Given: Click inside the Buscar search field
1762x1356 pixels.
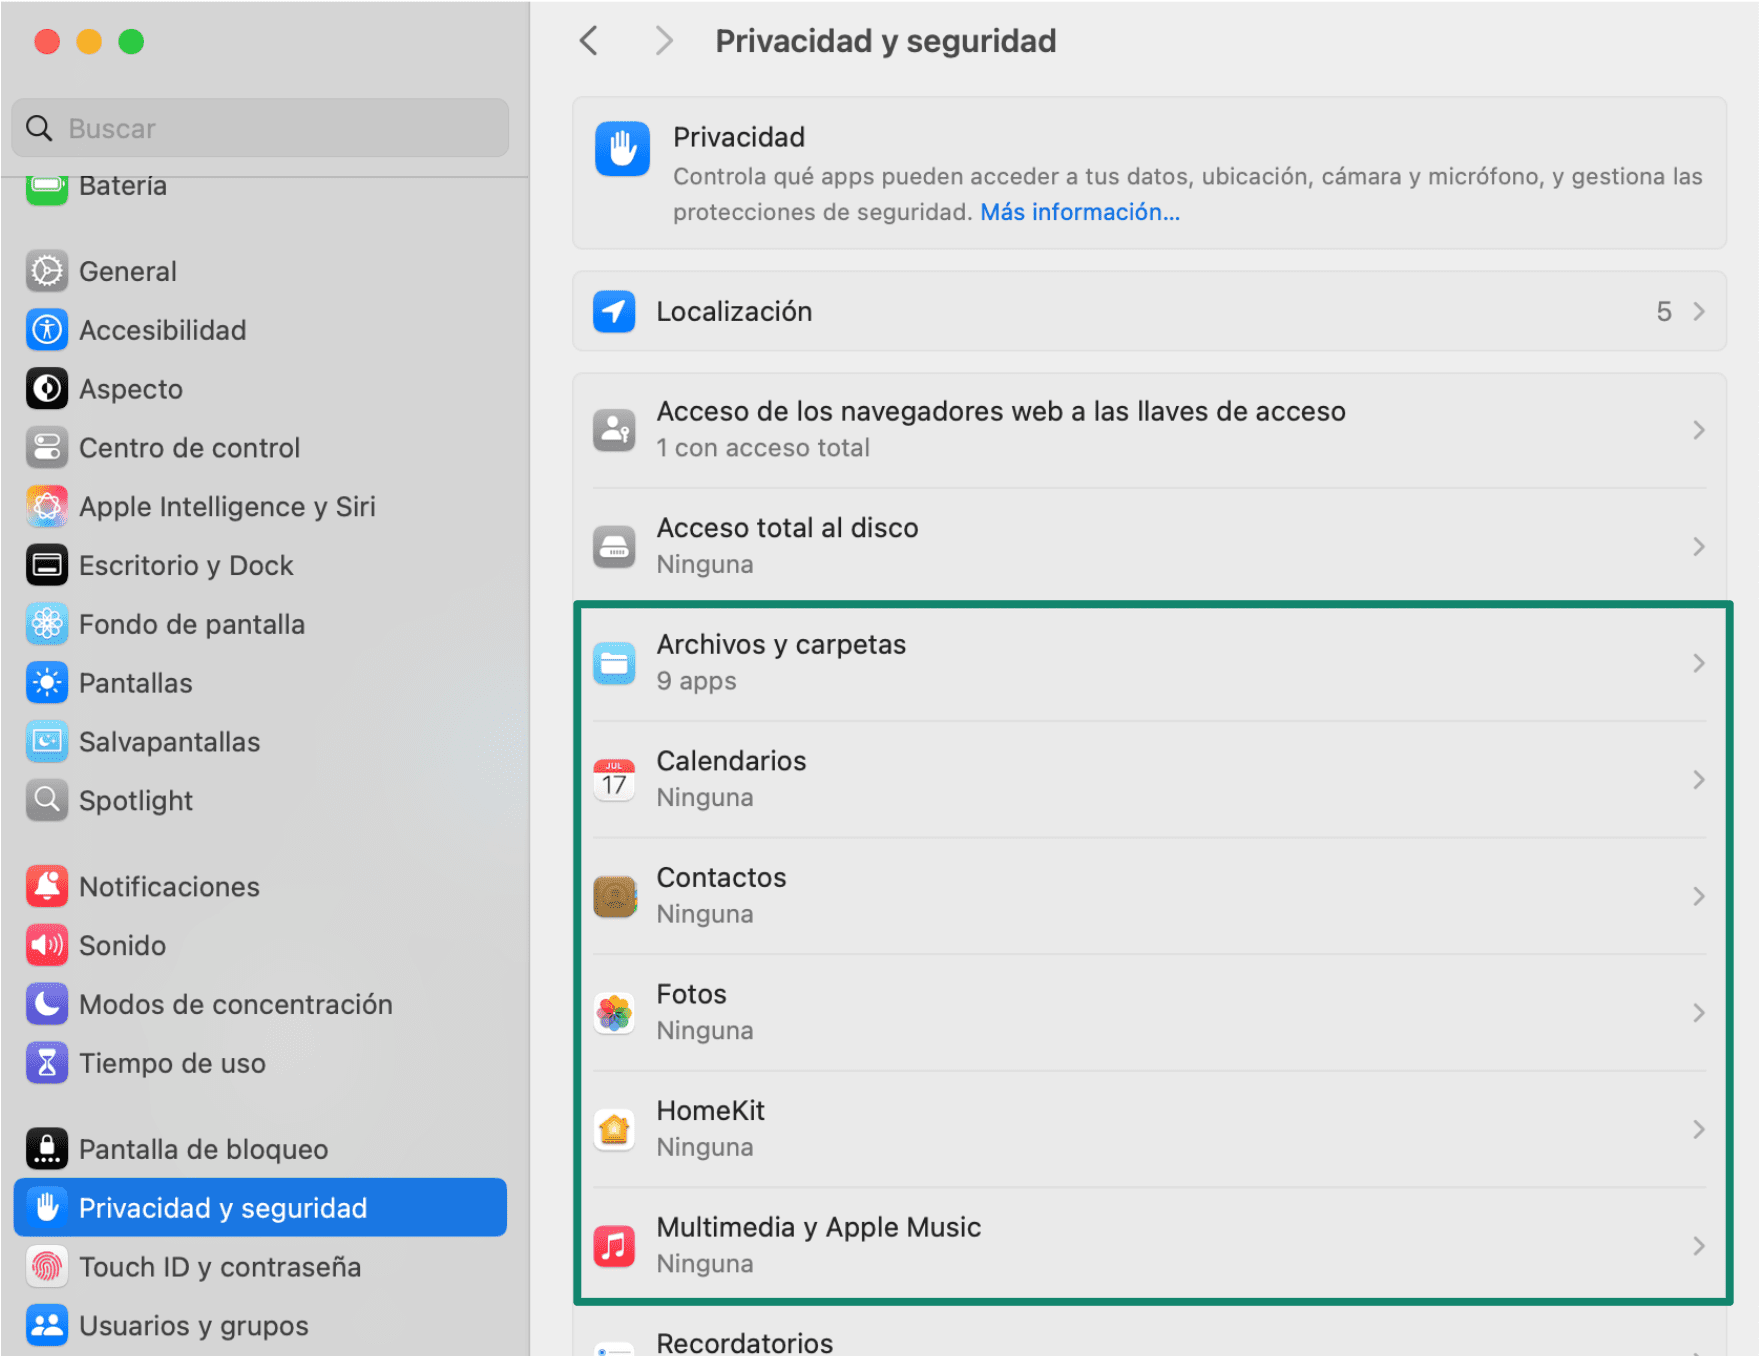Looking at the screenshot, I should [259, 128].
